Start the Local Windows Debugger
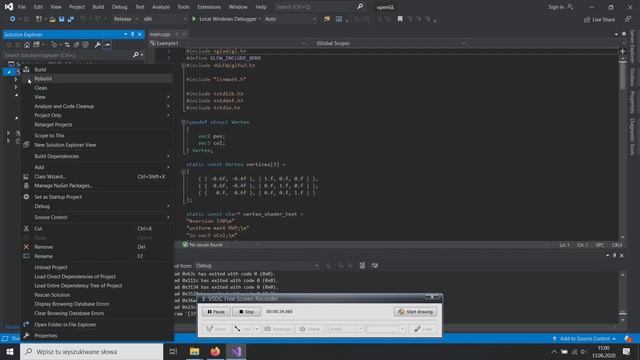Image resolution: width=640 pixels, height=360 pixels. click(226, 19)
